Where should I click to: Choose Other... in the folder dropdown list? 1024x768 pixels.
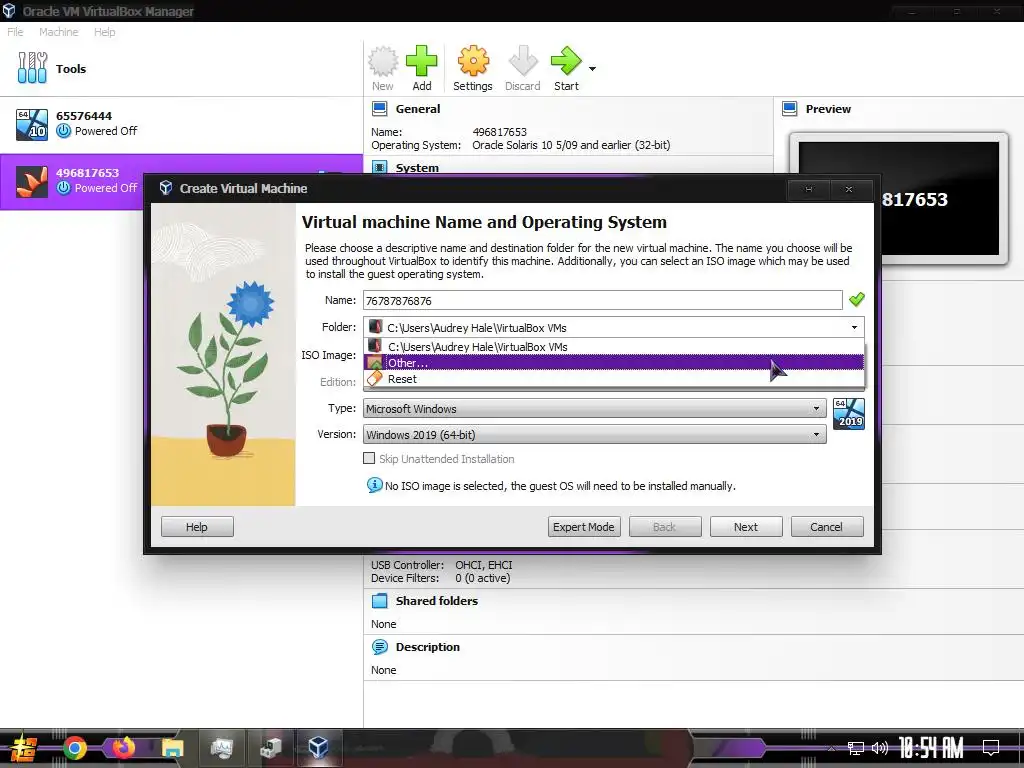(x=614, y=362)
